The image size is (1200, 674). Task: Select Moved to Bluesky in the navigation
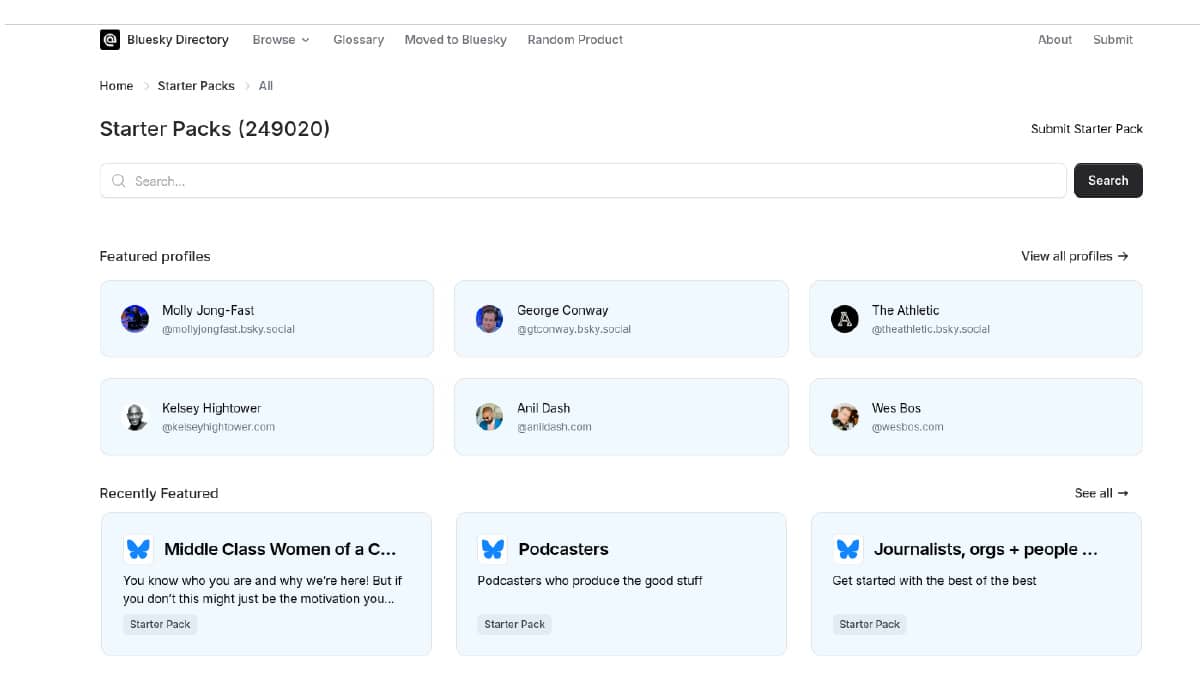click(455, 39)
